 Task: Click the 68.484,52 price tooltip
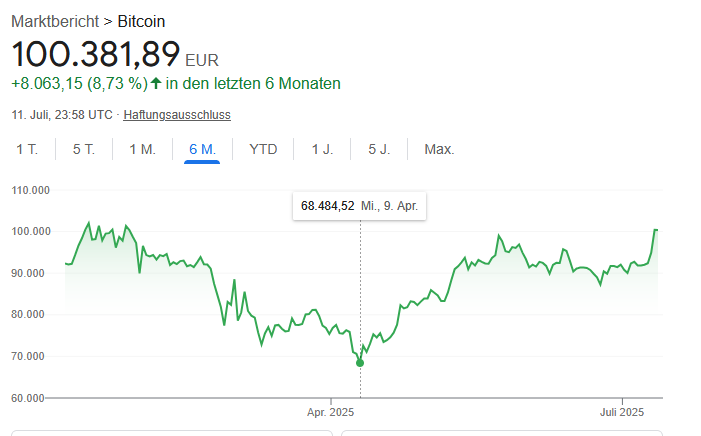(x=359, y=206)
